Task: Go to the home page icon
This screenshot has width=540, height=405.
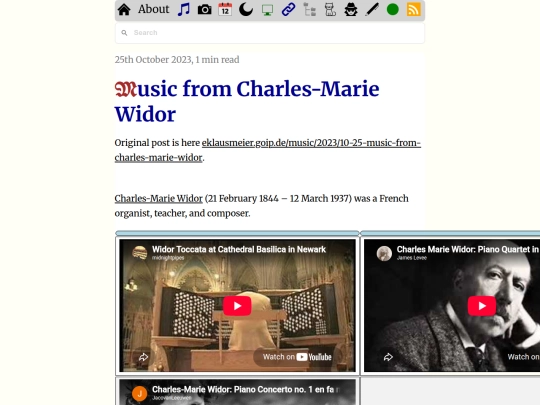Action: [124, 9]
